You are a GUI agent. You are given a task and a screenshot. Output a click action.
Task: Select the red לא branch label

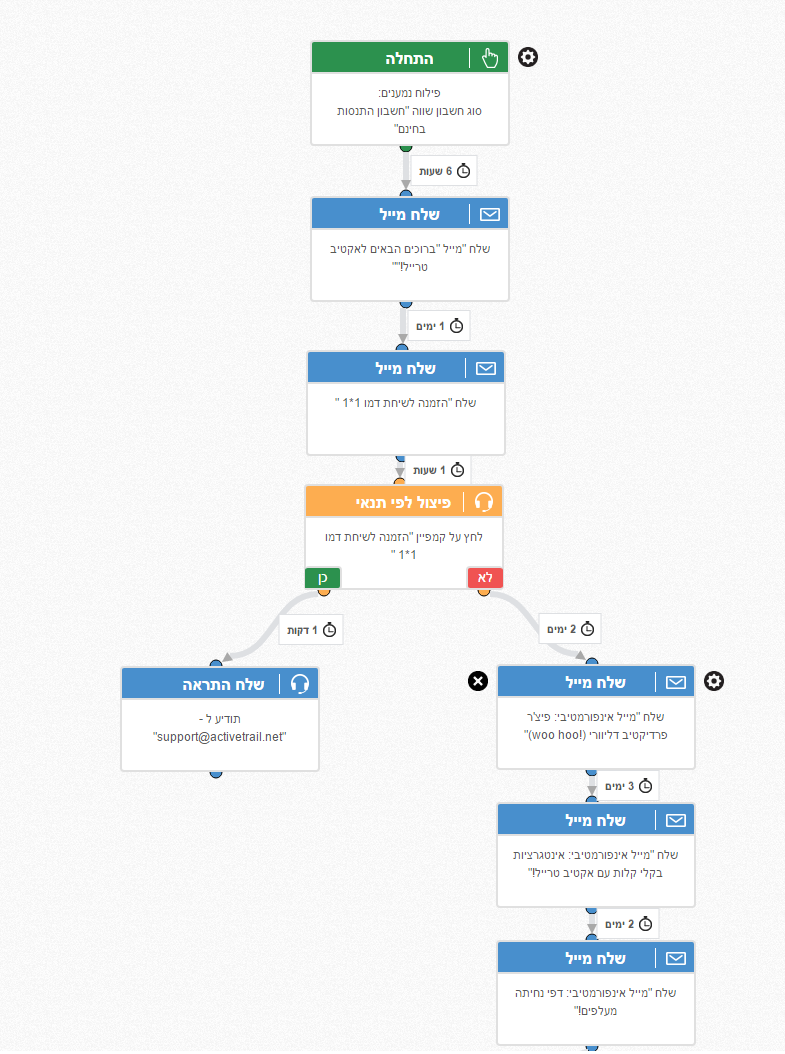pos(485,578)
